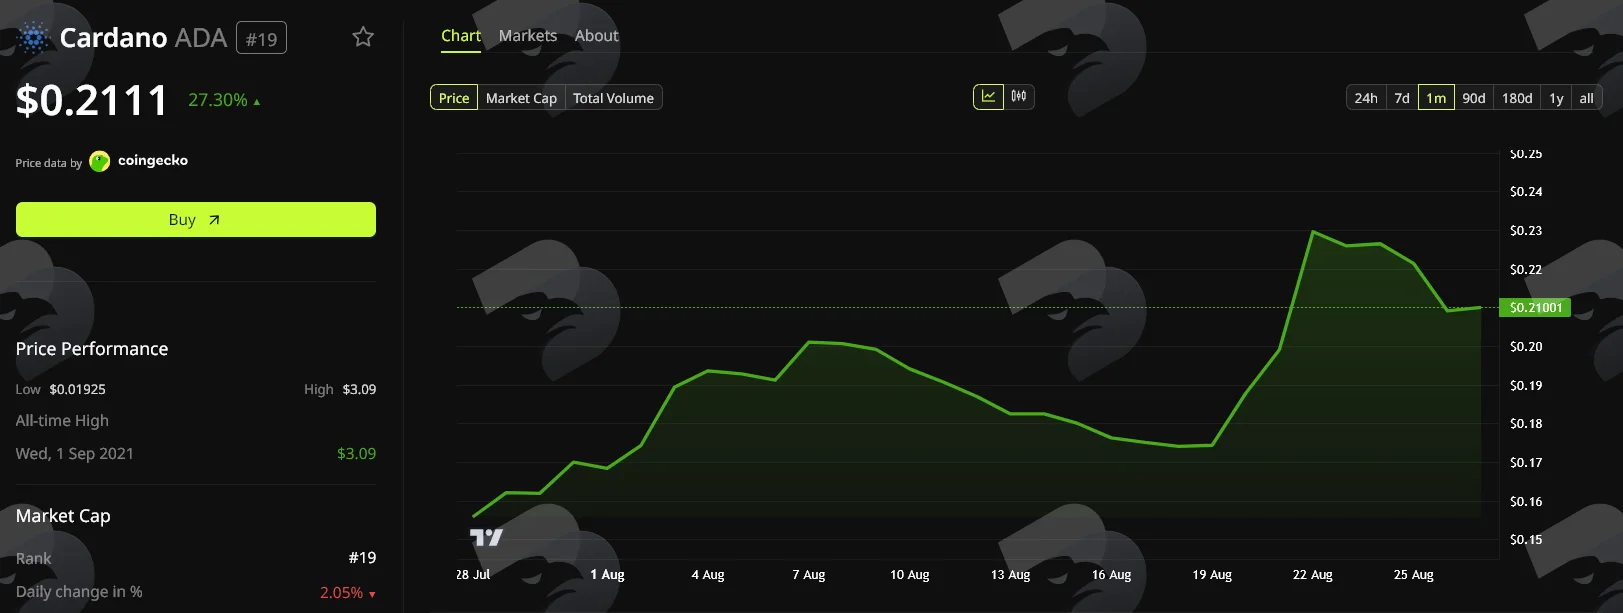Click the 25 Aug date on the x-axis

(1414, 575)
